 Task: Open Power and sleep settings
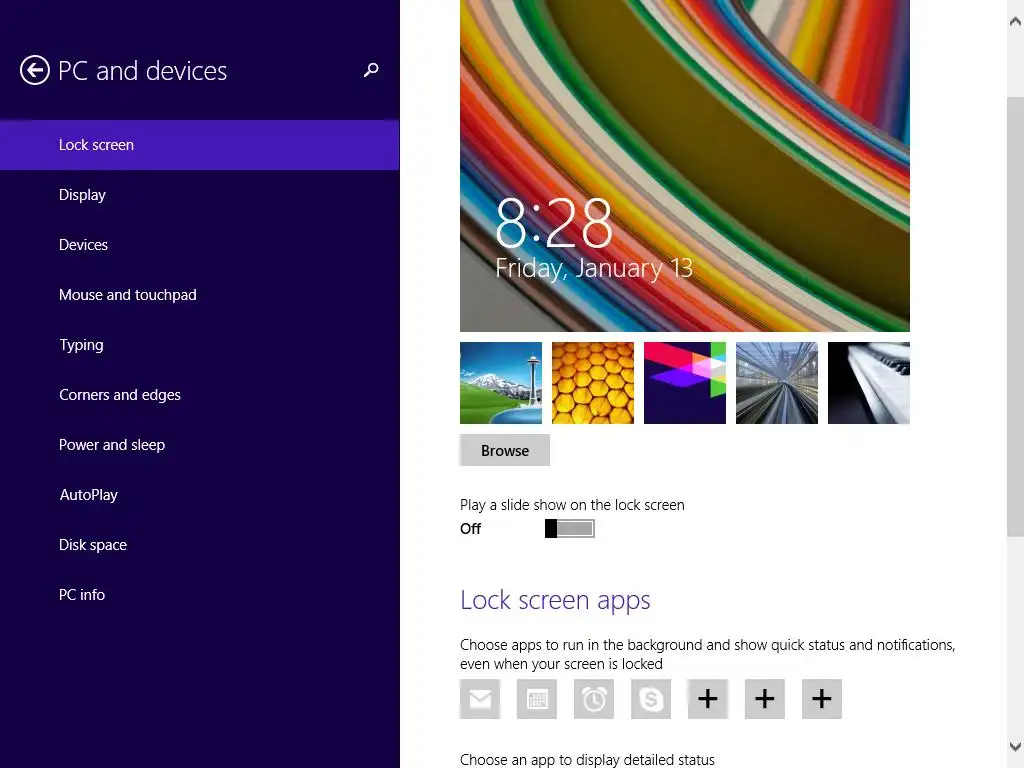click(x=200, y=445)
